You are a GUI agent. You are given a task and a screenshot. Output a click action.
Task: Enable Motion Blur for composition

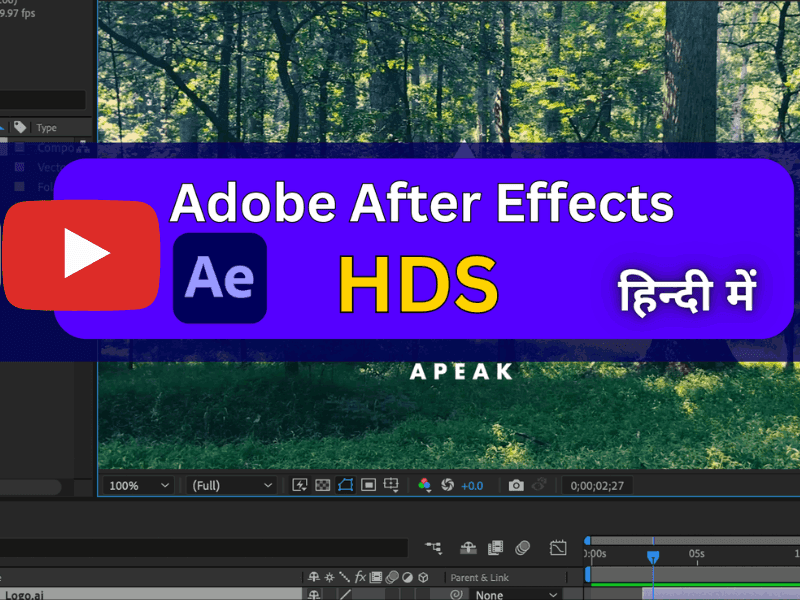coord(522,548)
